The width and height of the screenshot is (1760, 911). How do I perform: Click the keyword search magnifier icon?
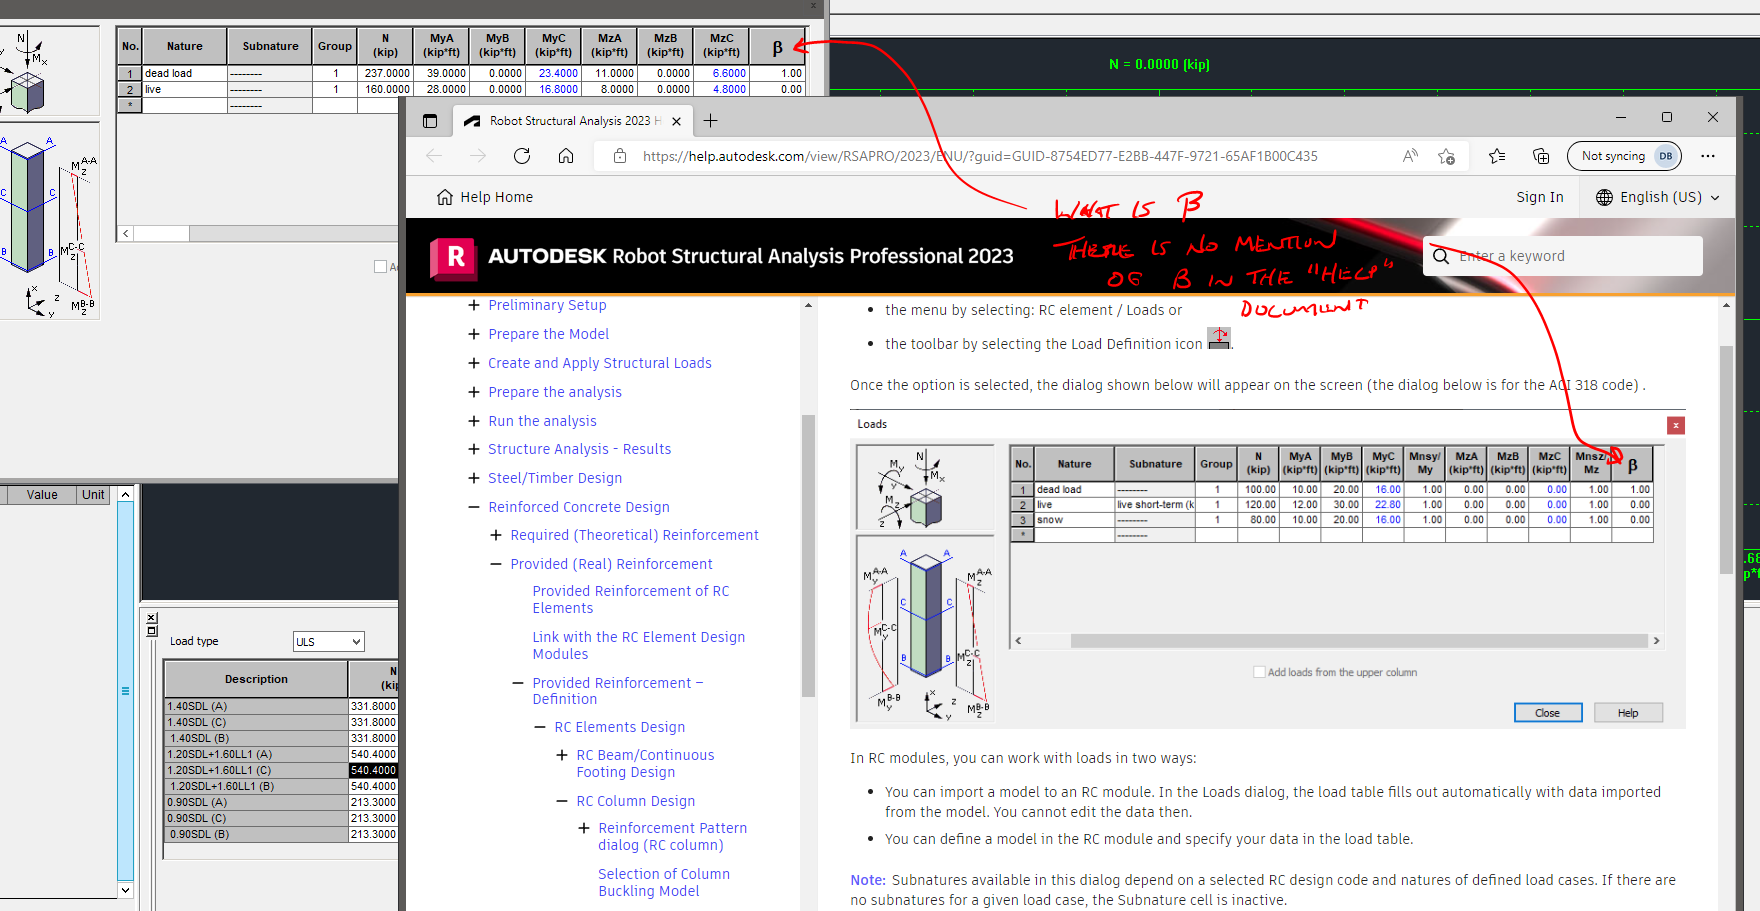[1440, 256]
